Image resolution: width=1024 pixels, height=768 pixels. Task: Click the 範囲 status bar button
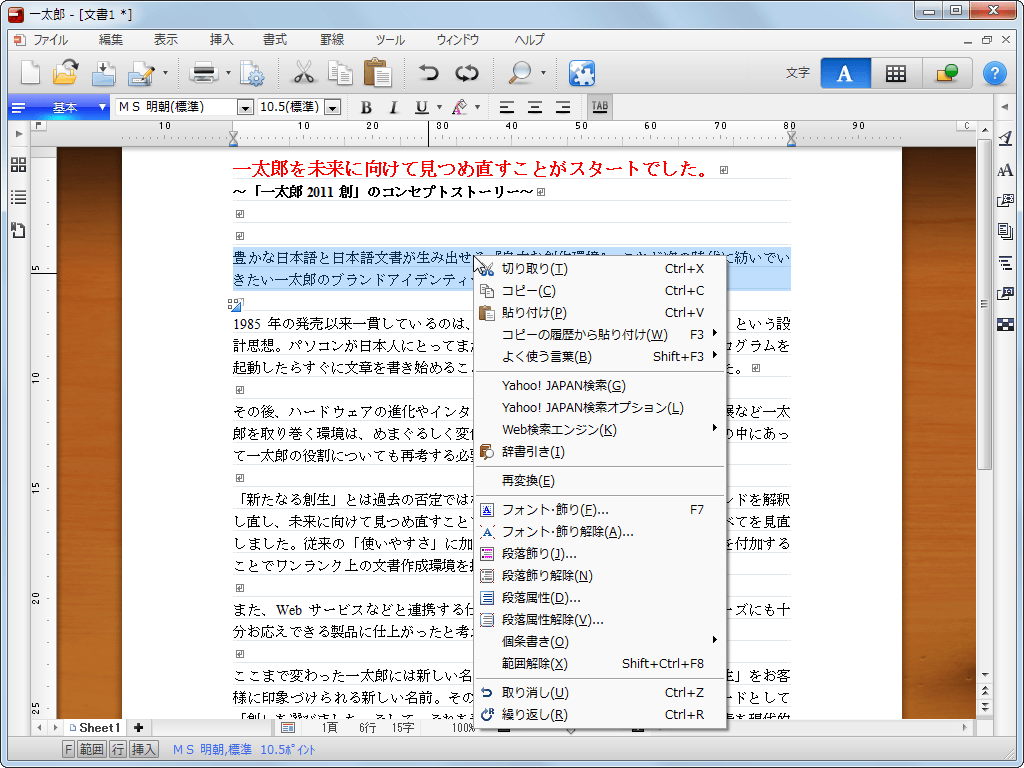[x=92, y=749]
